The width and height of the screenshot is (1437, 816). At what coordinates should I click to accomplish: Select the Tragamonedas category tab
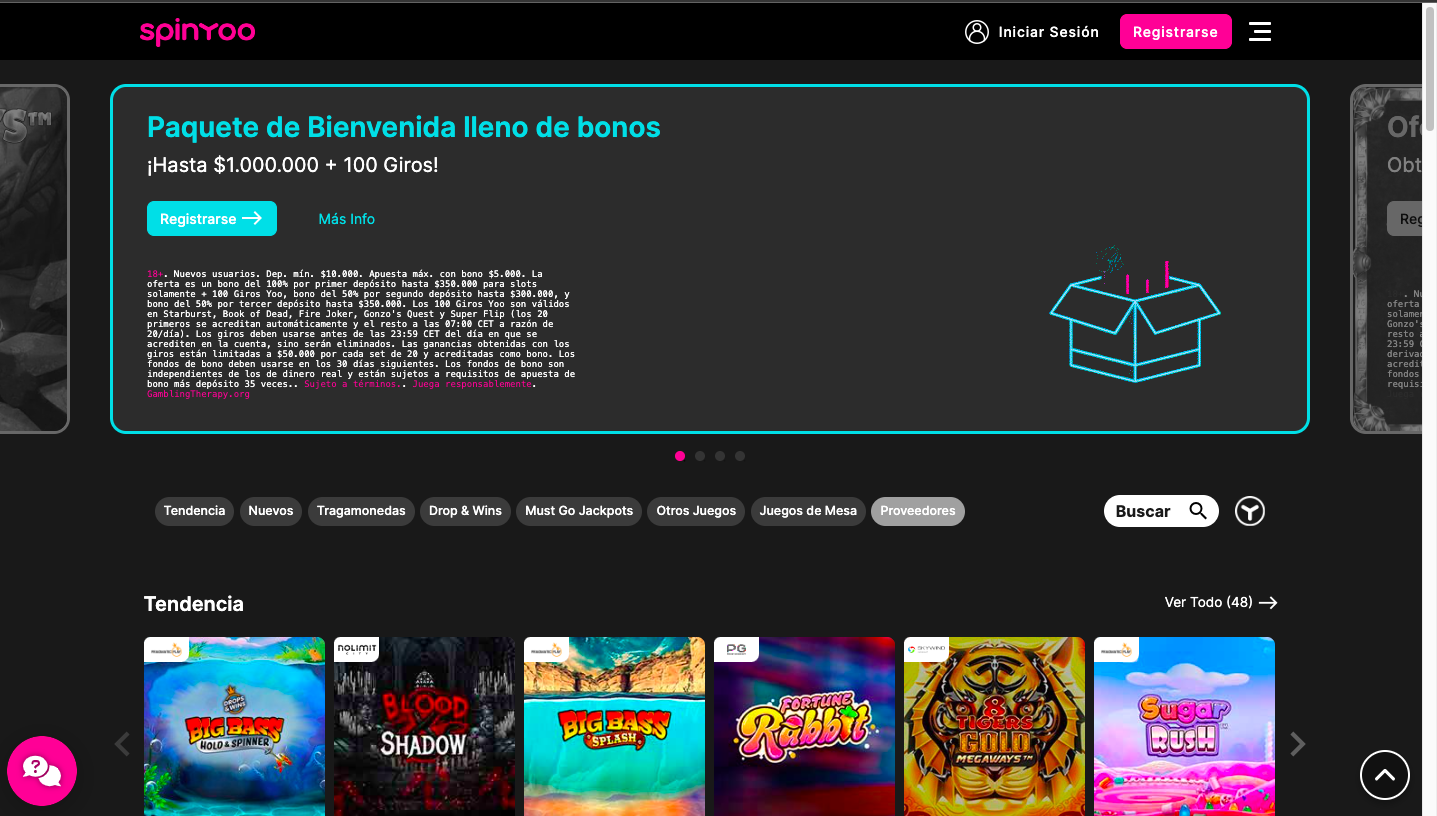[361, 511]
